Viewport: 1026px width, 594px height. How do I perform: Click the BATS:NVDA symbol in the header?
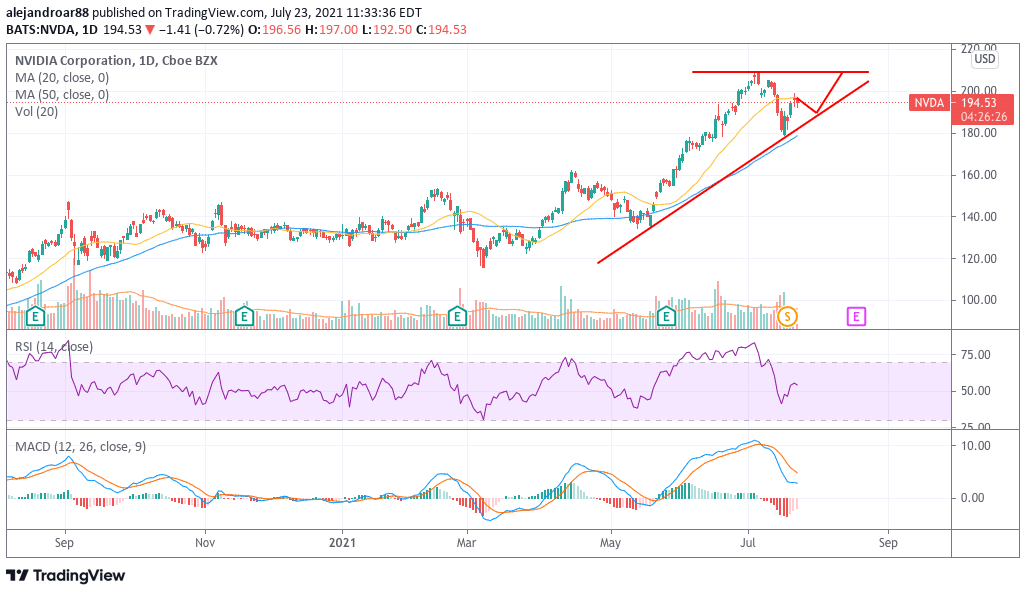(x=41, y=29)
